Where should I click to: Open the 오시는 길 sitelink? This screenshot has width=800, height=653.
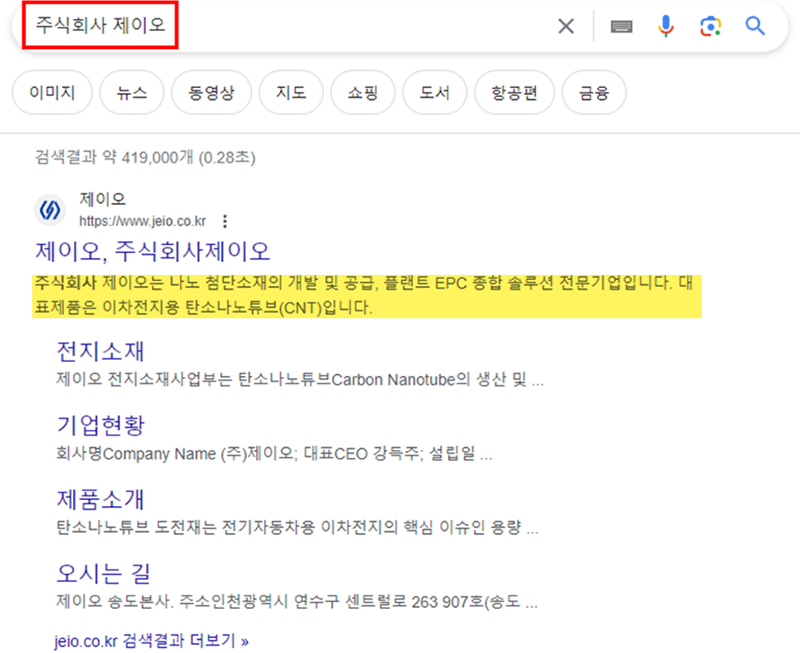103,573
